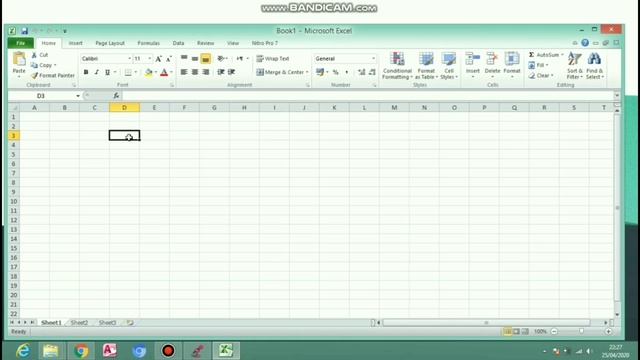Apply the Fill Color yellow swatch
This screenshot has height=360, width=640.
click(149, 72)
